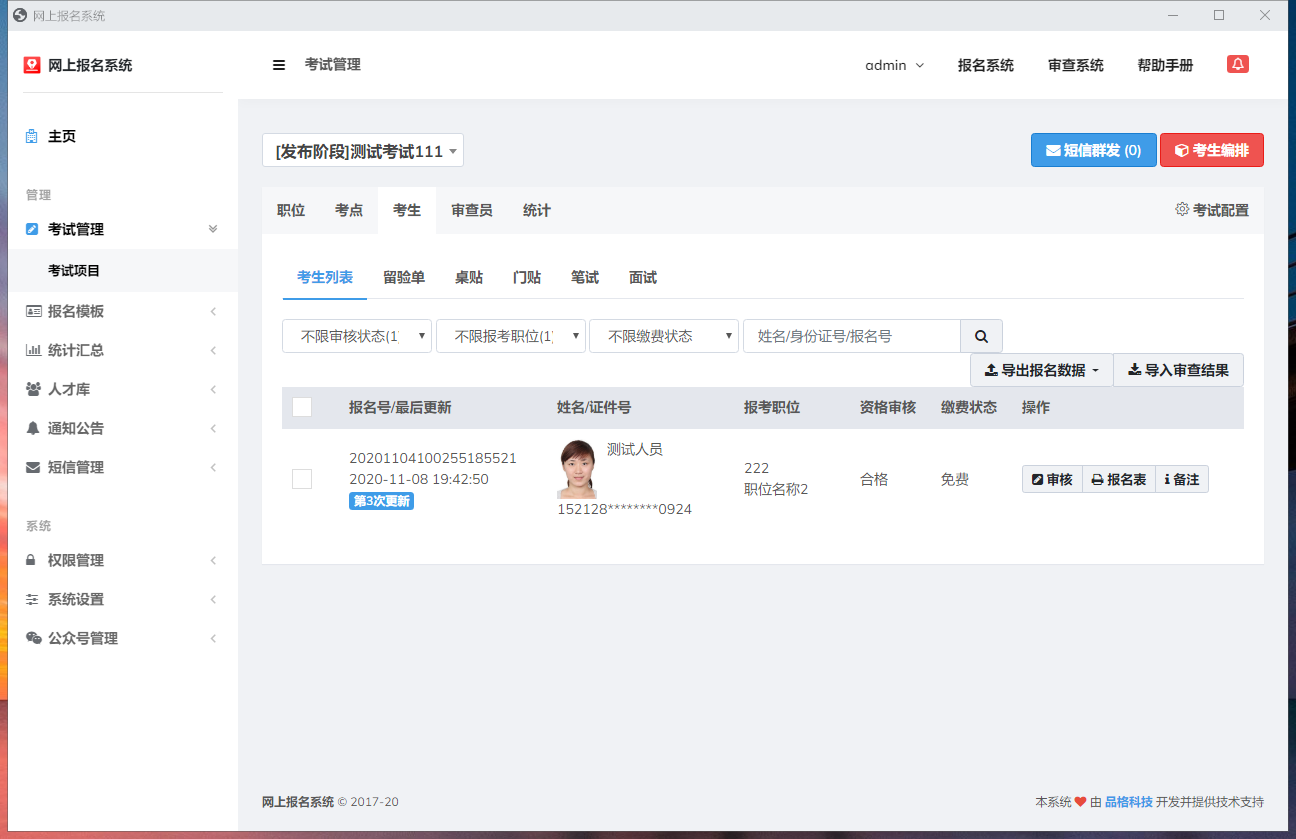Click the red notification bell icon
1296x839 pixels.
(x=1238, y=64)
